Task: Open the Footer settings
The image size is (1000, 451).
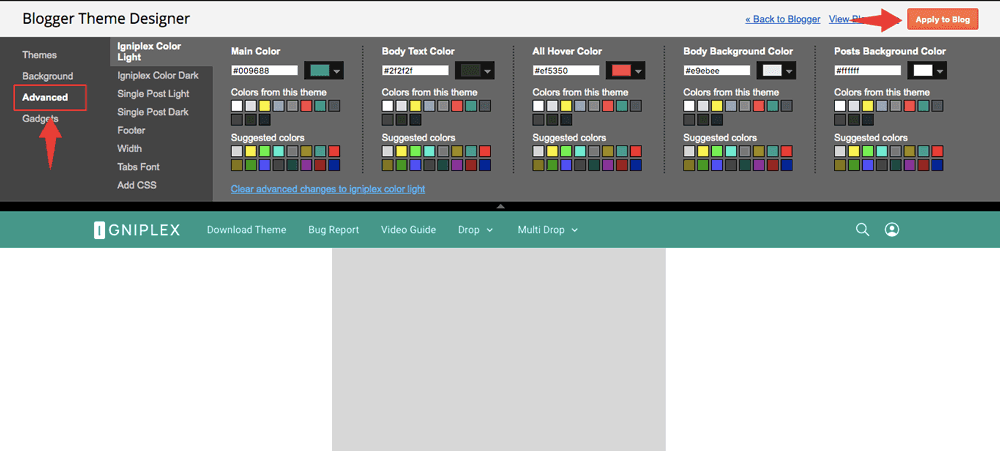Action: (131, 130)
